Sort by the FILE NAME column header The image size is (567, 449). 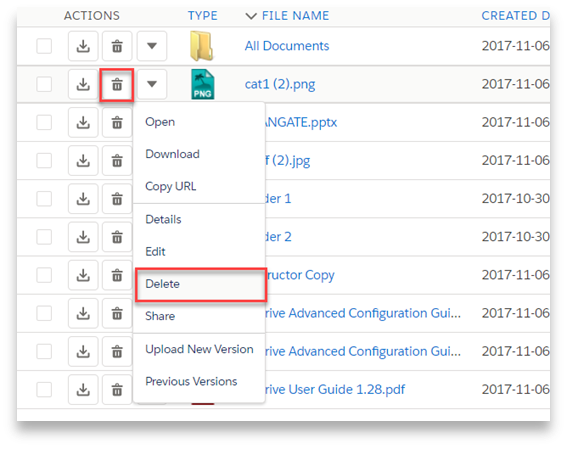tap(295, 16)
